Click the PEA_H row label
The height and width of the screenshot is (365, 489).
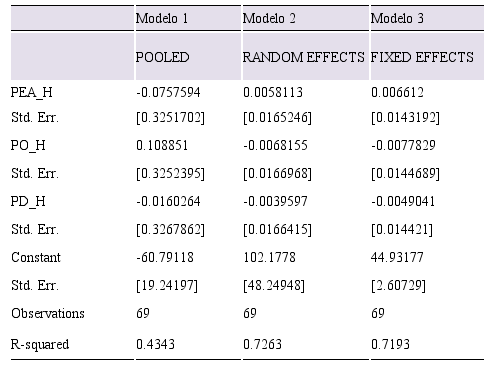point(32,92)
